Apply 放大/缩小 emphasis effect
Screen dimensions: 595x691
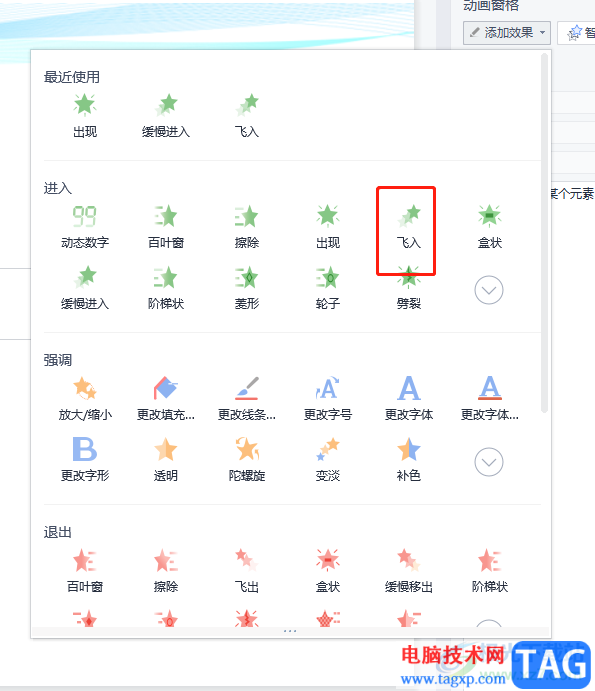click(85, 398)
